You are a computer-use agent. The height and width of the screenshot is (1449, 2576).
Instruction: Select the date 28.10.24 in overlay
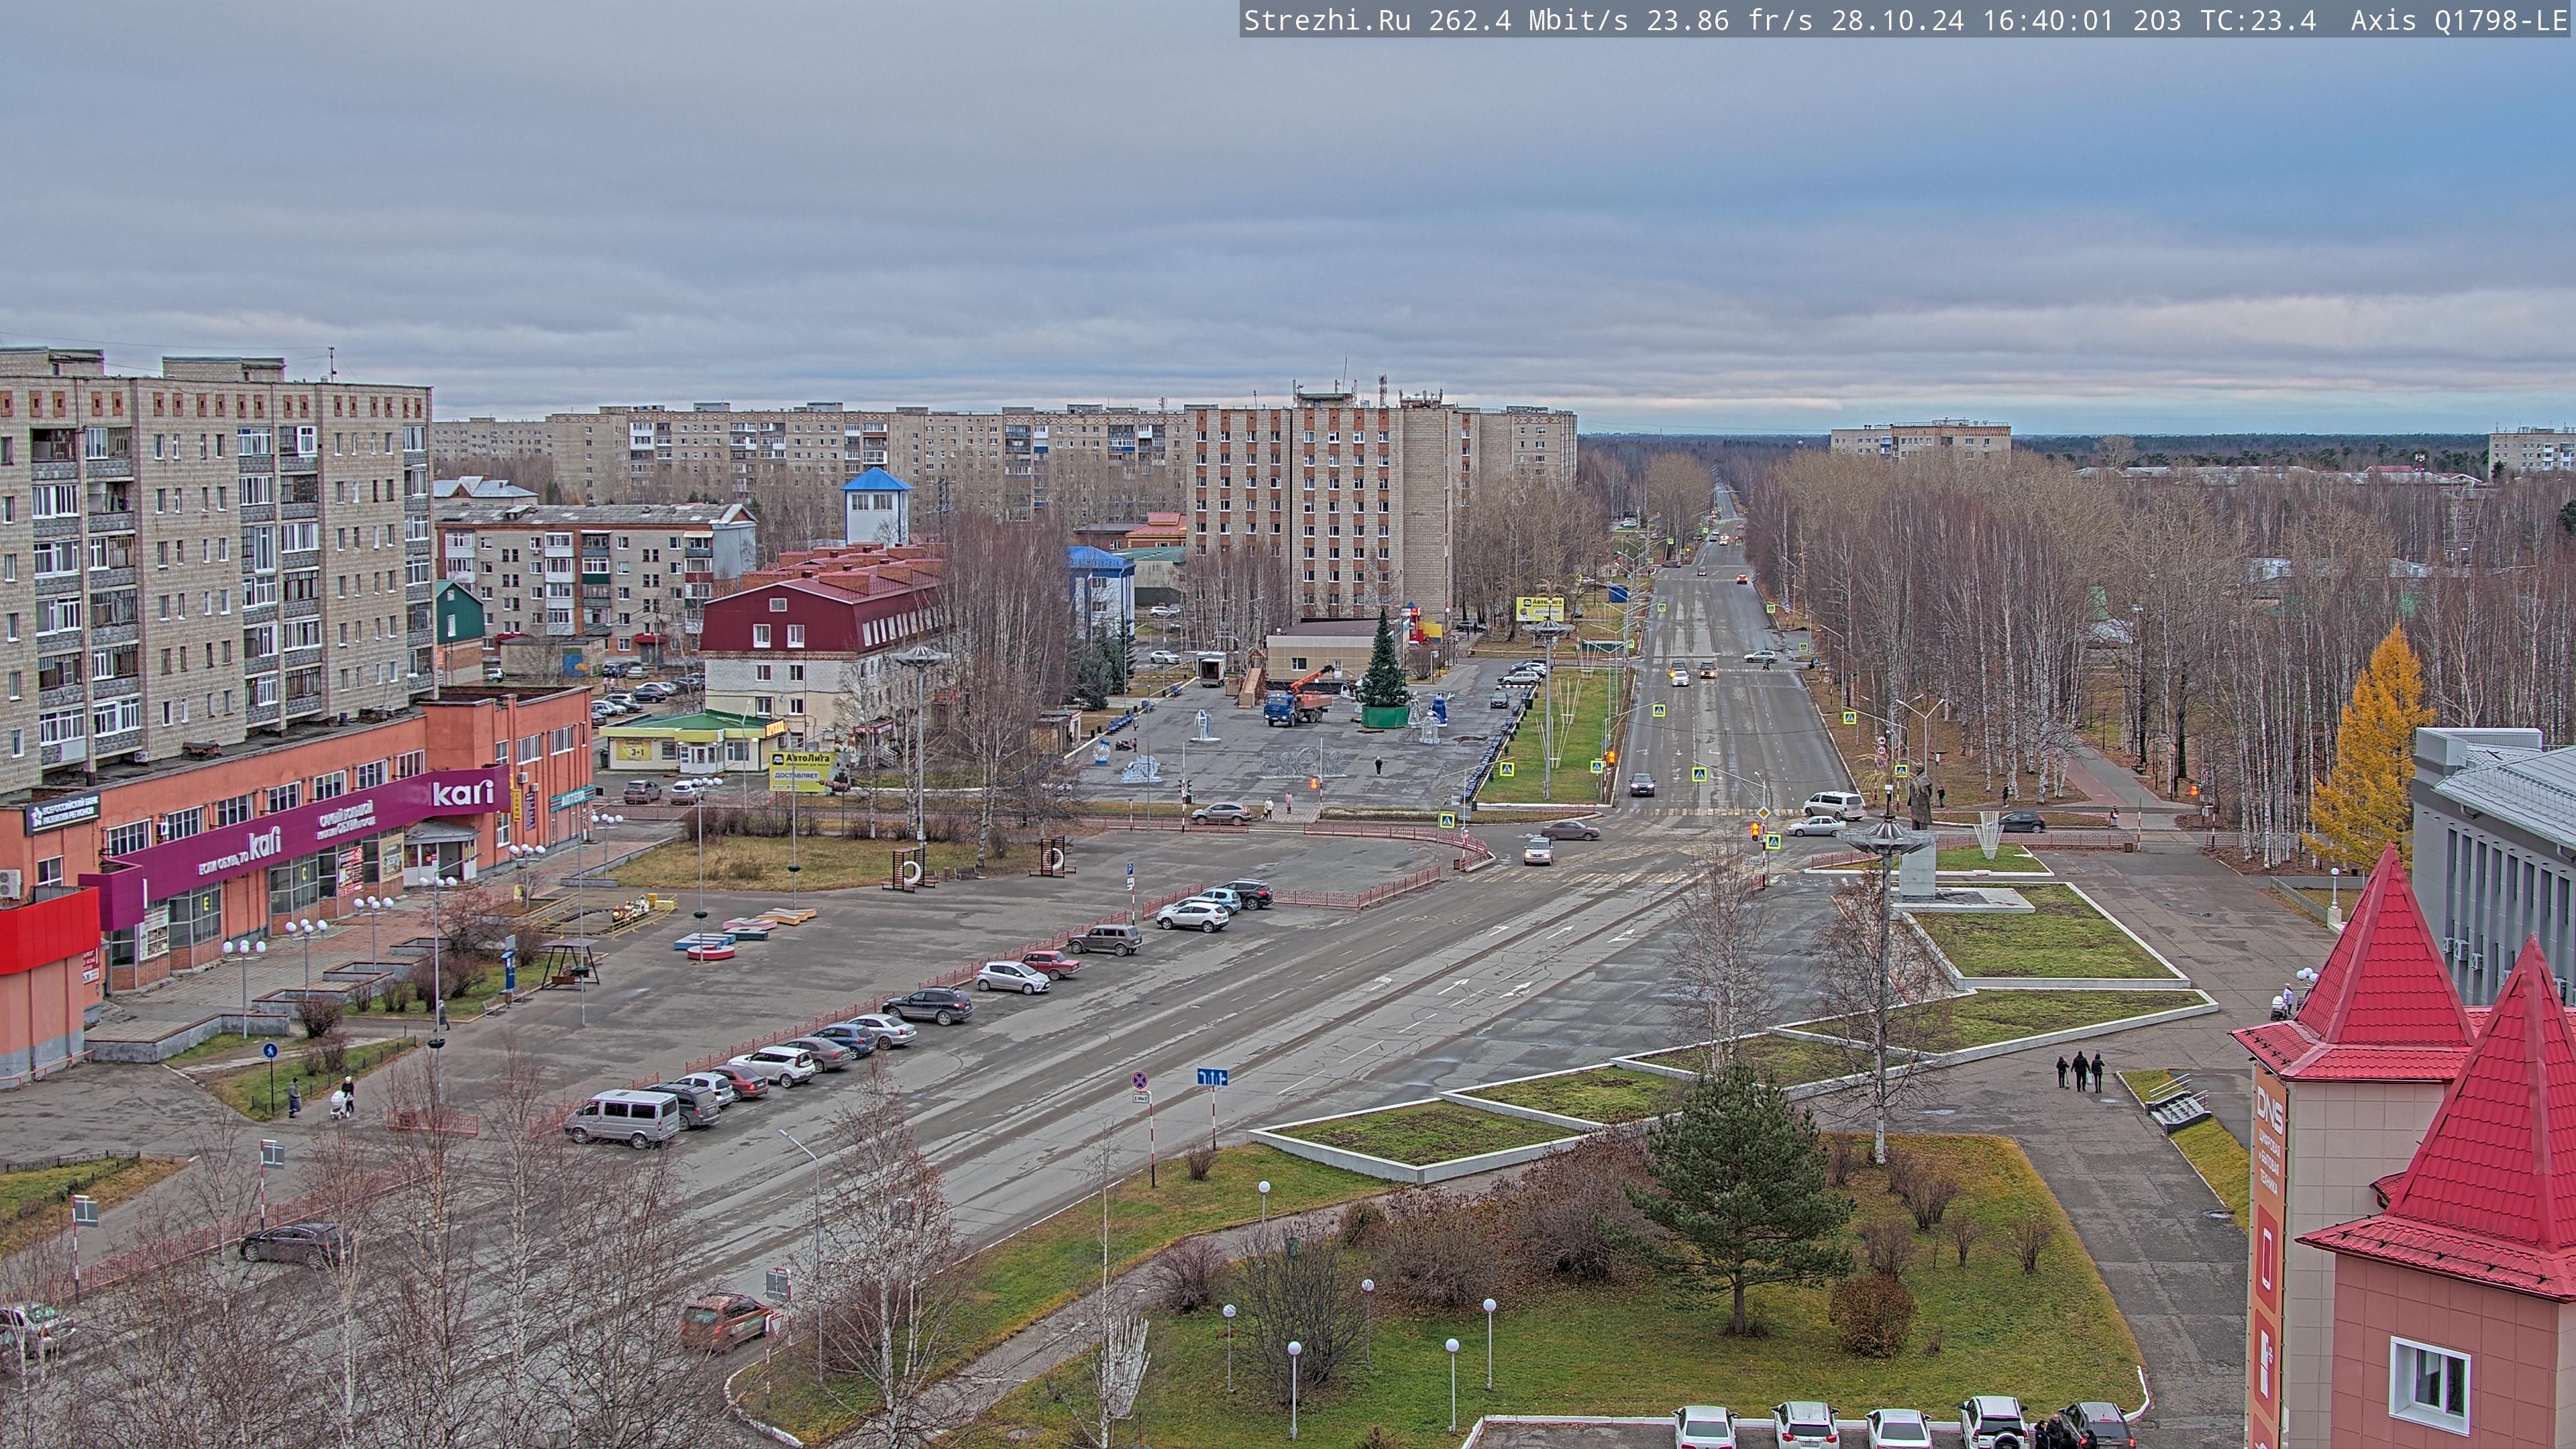pos(1898,20)
